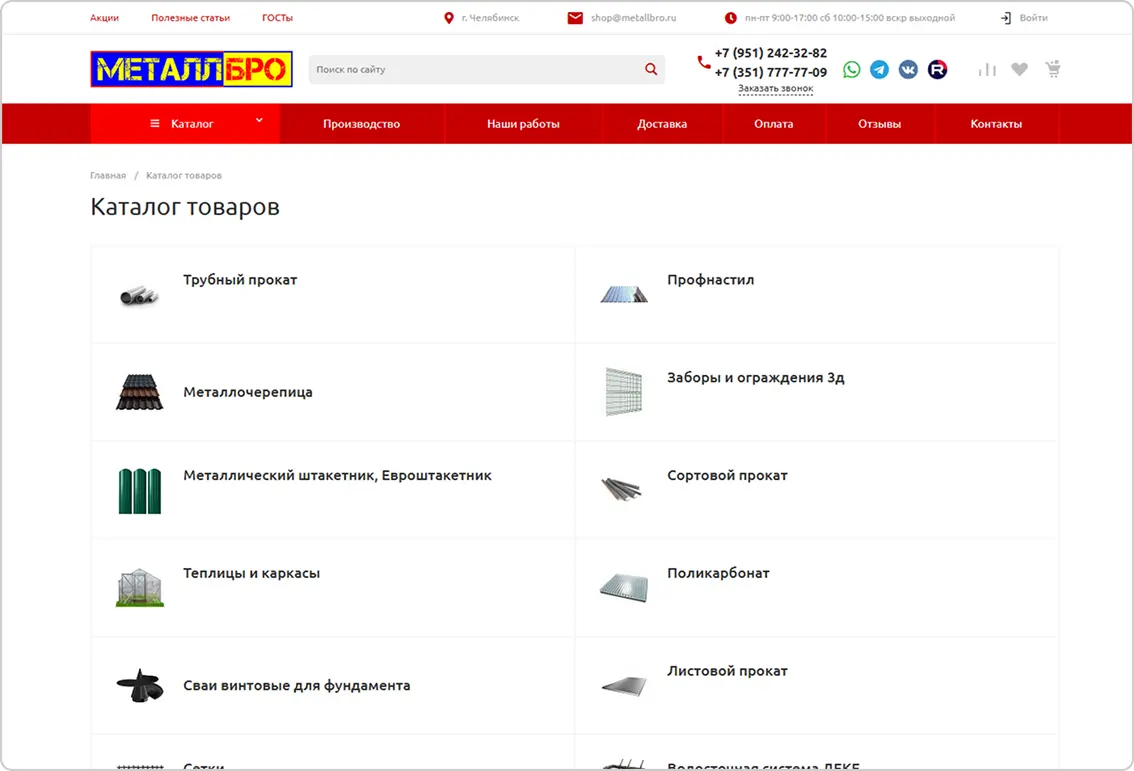Open WhatsApp chat icon
The width and height of the screenshot is (1134, 771).
point(851,69)
